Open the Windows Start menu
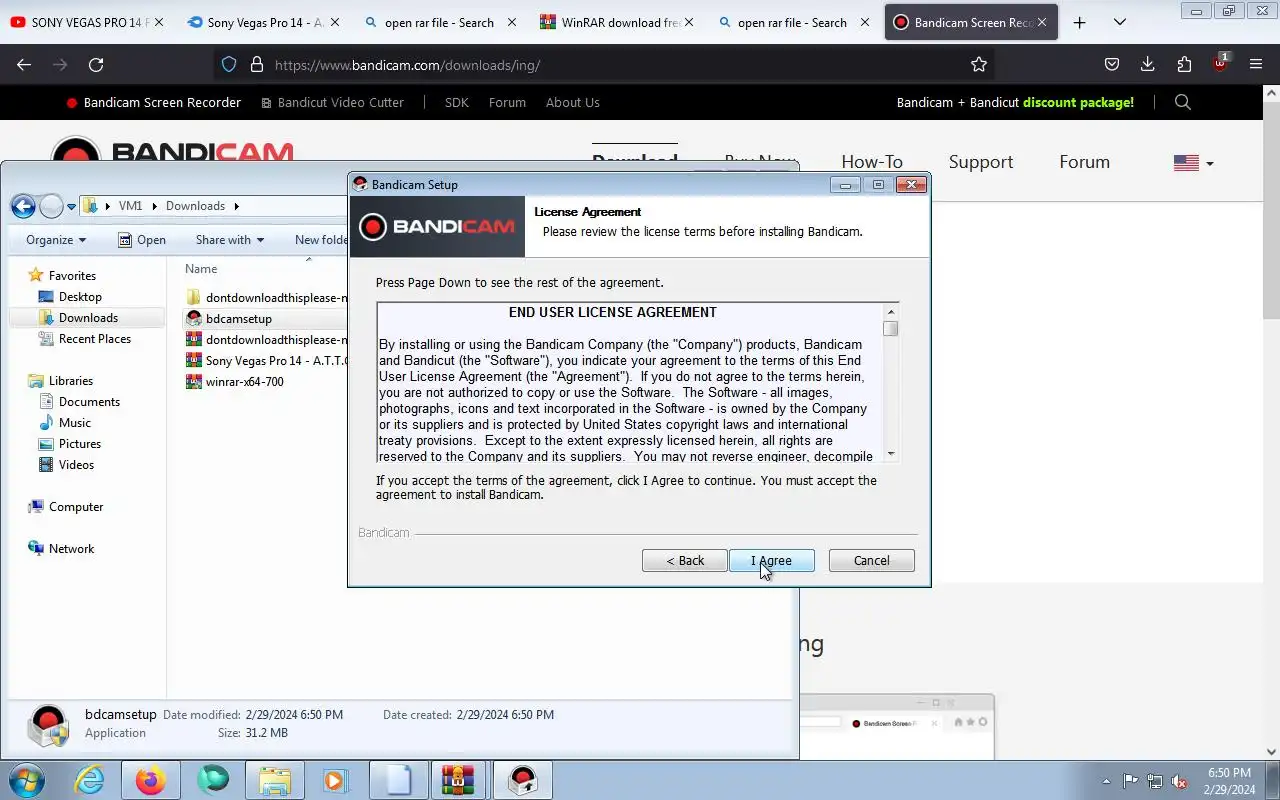 25,780
